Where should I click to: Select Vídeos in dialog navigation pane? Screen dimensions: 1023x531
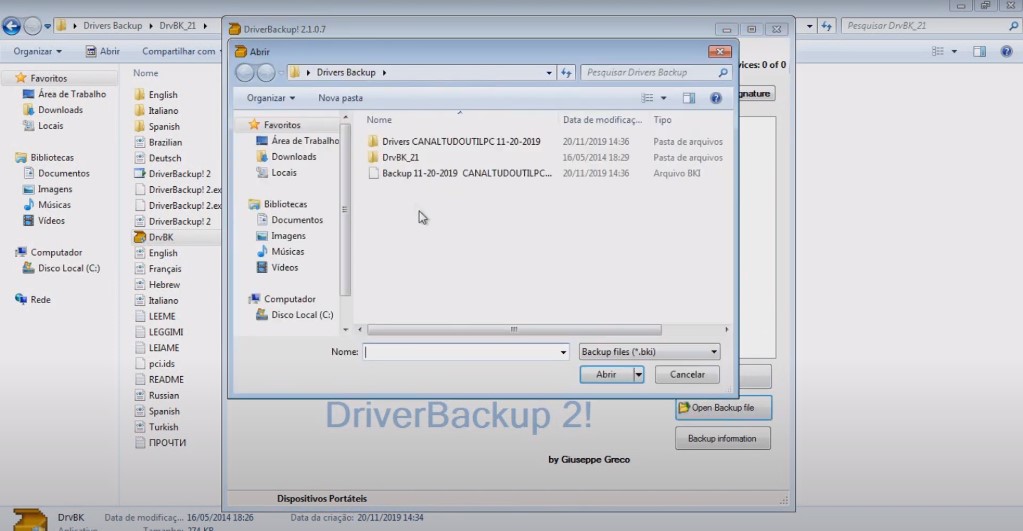pyautogui.click(x=284, y=267)
